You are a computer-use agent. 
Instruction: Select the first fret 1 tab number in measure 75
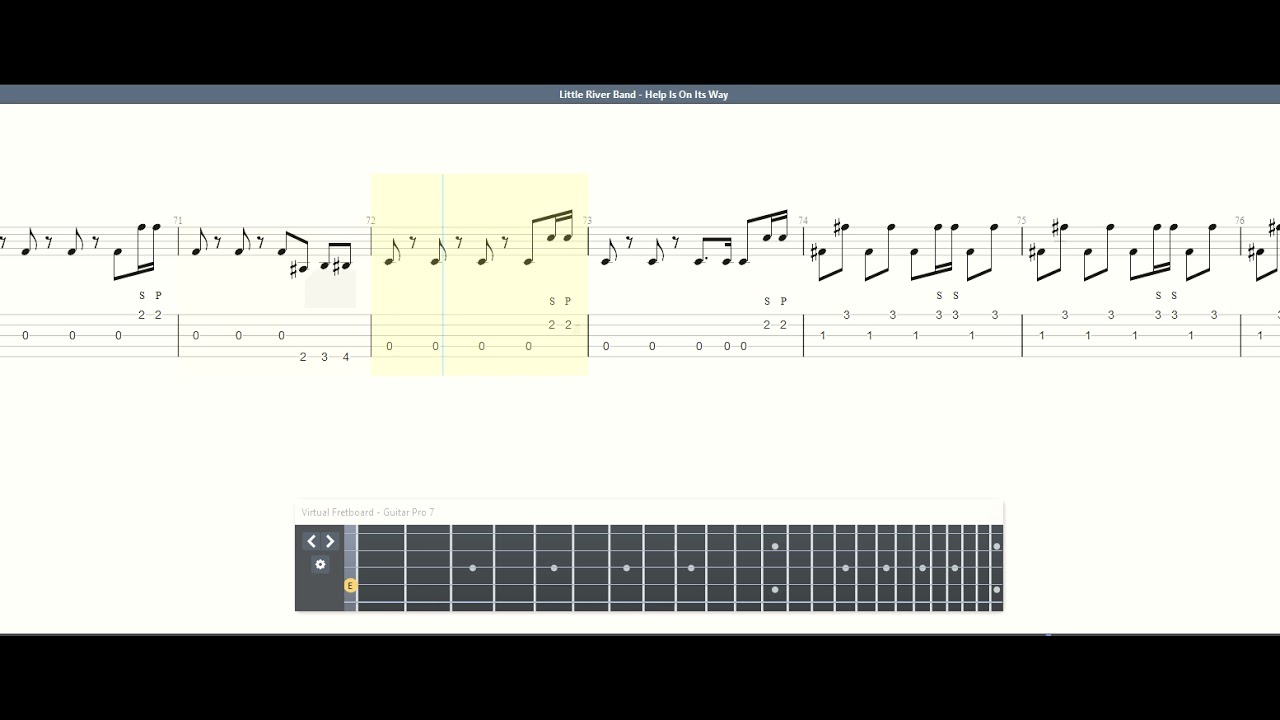(x=1041, y=336)
